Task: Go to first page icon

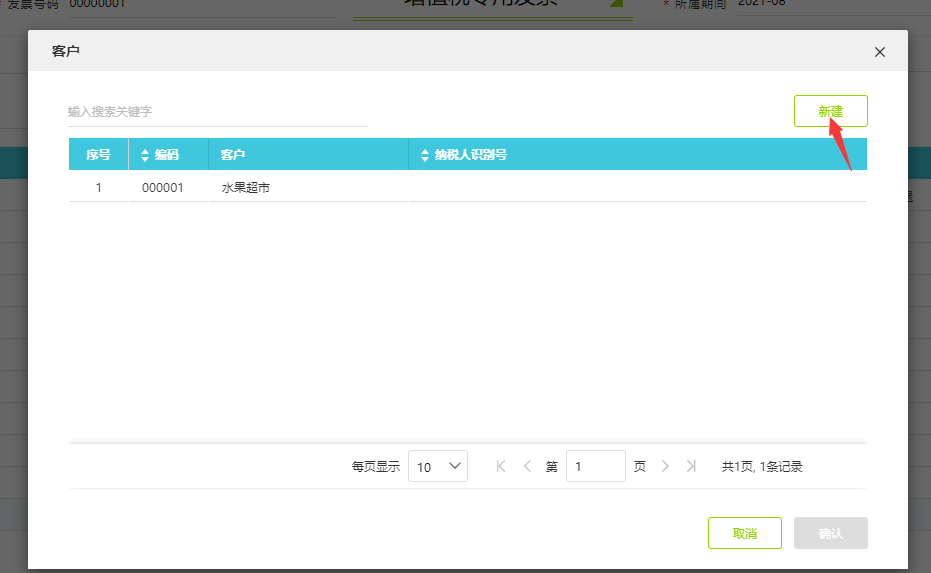Action: pos(501,466)
